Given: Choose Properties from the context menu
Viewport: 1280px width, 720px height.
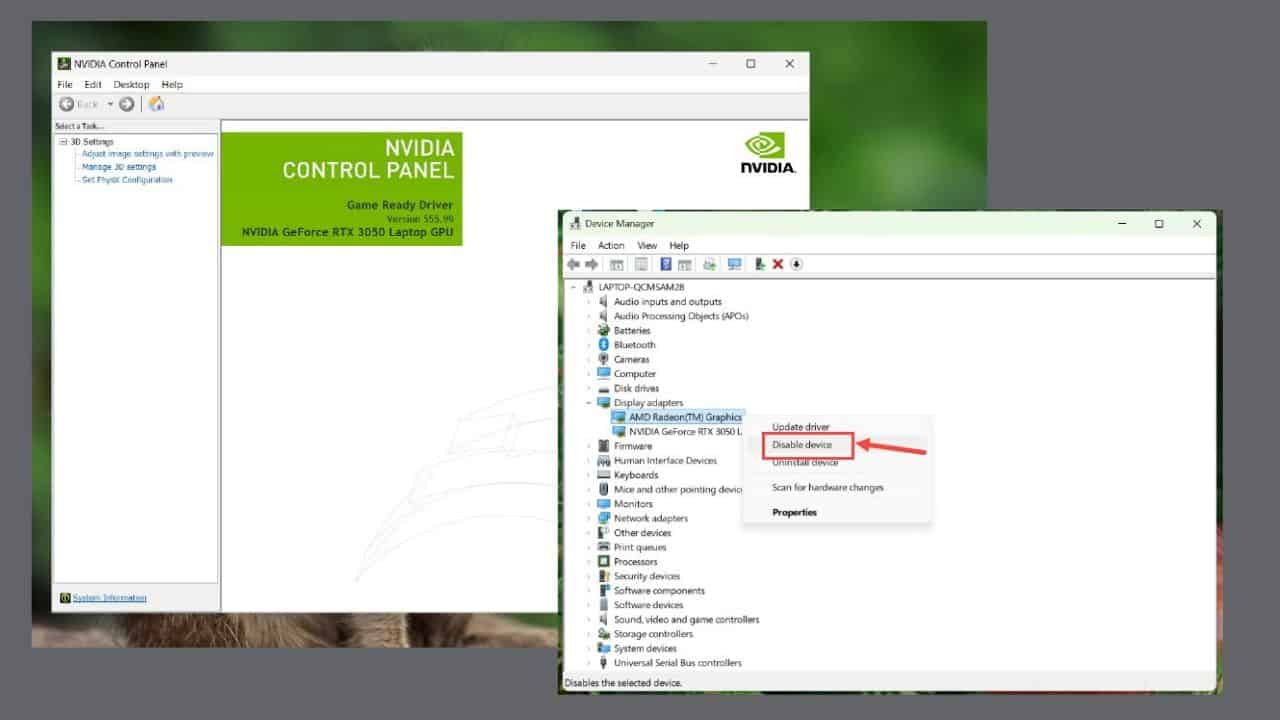Looking at the screenshot, I should tap(794, 512).
